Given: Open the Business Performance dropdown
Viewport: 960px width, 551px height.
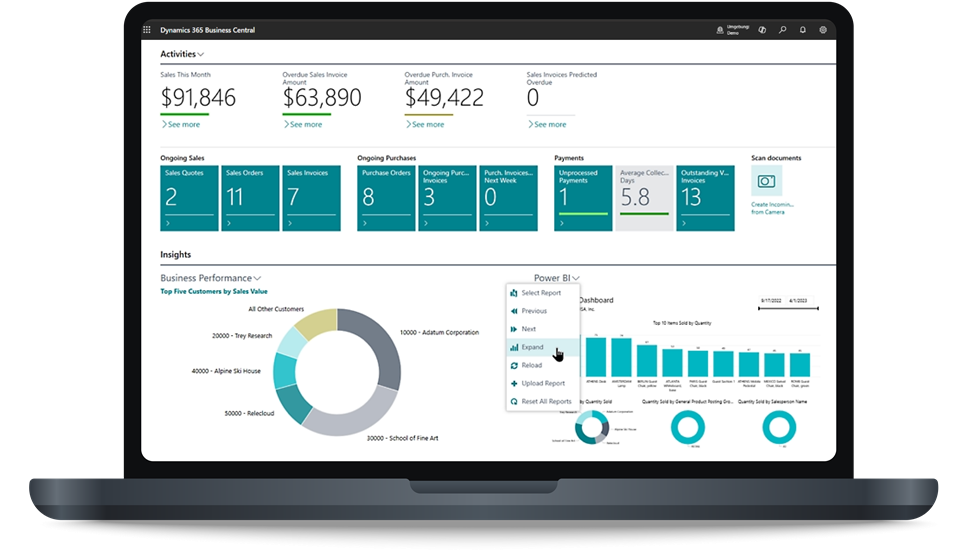Looking at the screenshot, I should [x=211, y=278].
